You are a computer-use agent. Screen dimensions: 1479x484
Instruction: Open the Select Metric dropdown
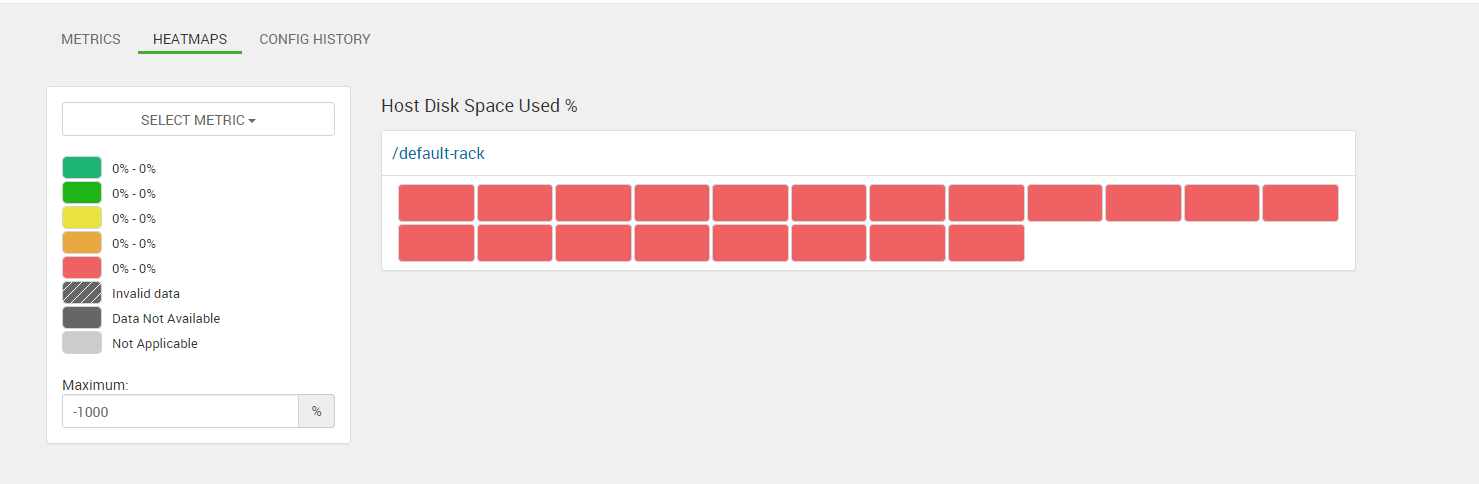point(198,120)
